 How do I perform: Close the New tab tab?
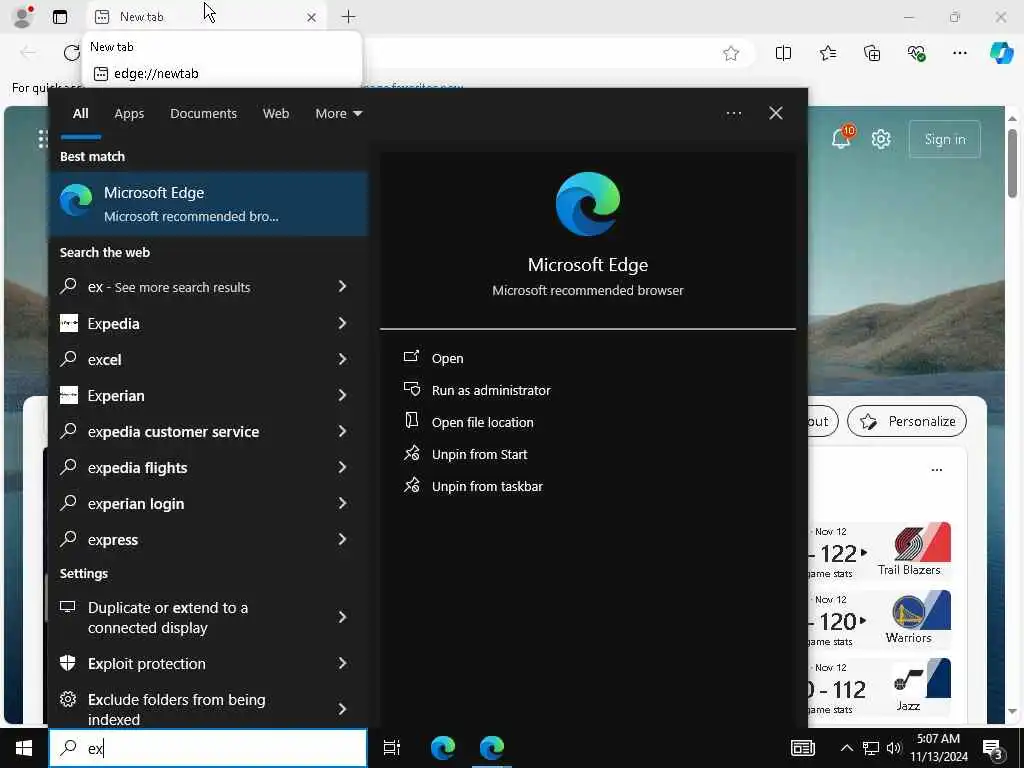(x=312, y=18)
